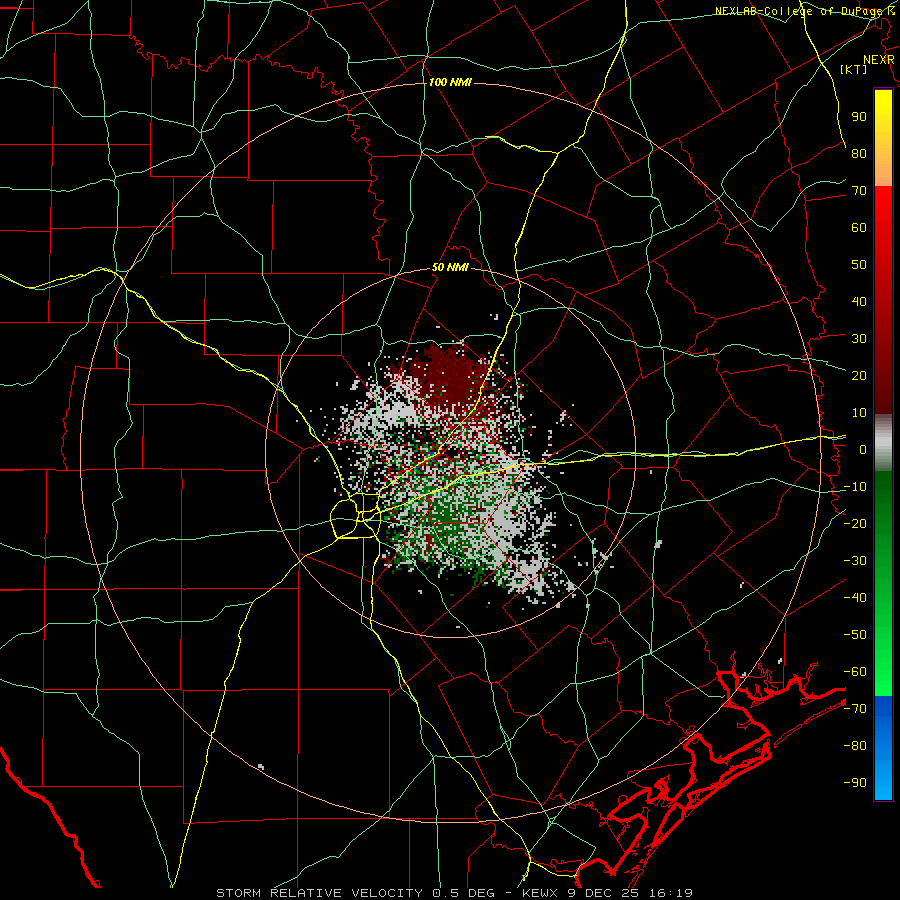
Task: Click the KT units label above color scale
Action: coord(854,69)
